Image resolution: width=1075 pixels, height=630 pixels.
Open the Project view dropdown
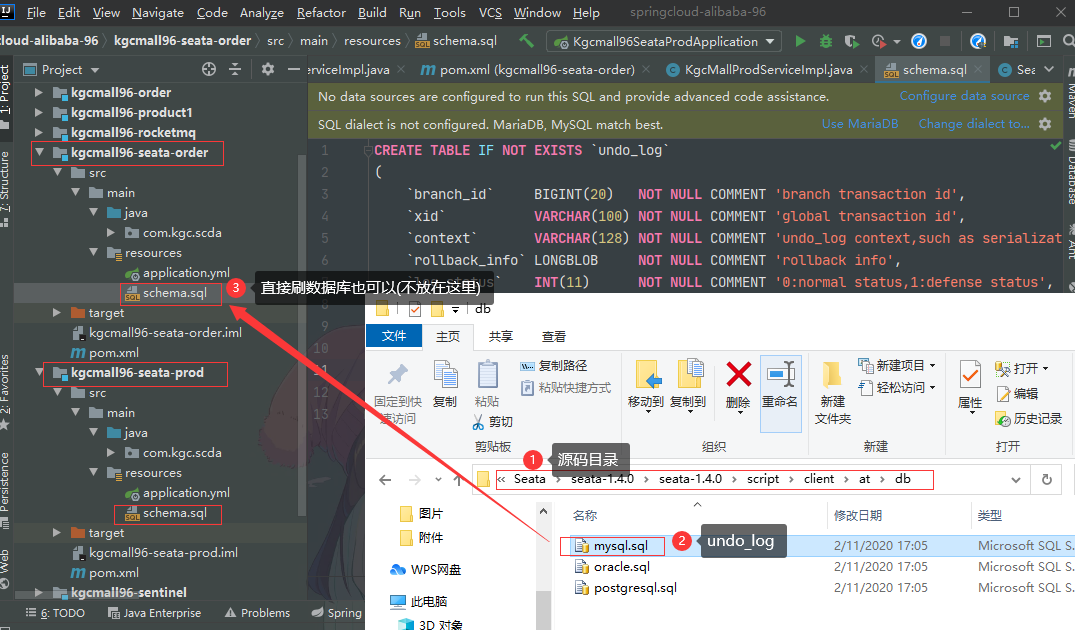(x=95, y=70)
